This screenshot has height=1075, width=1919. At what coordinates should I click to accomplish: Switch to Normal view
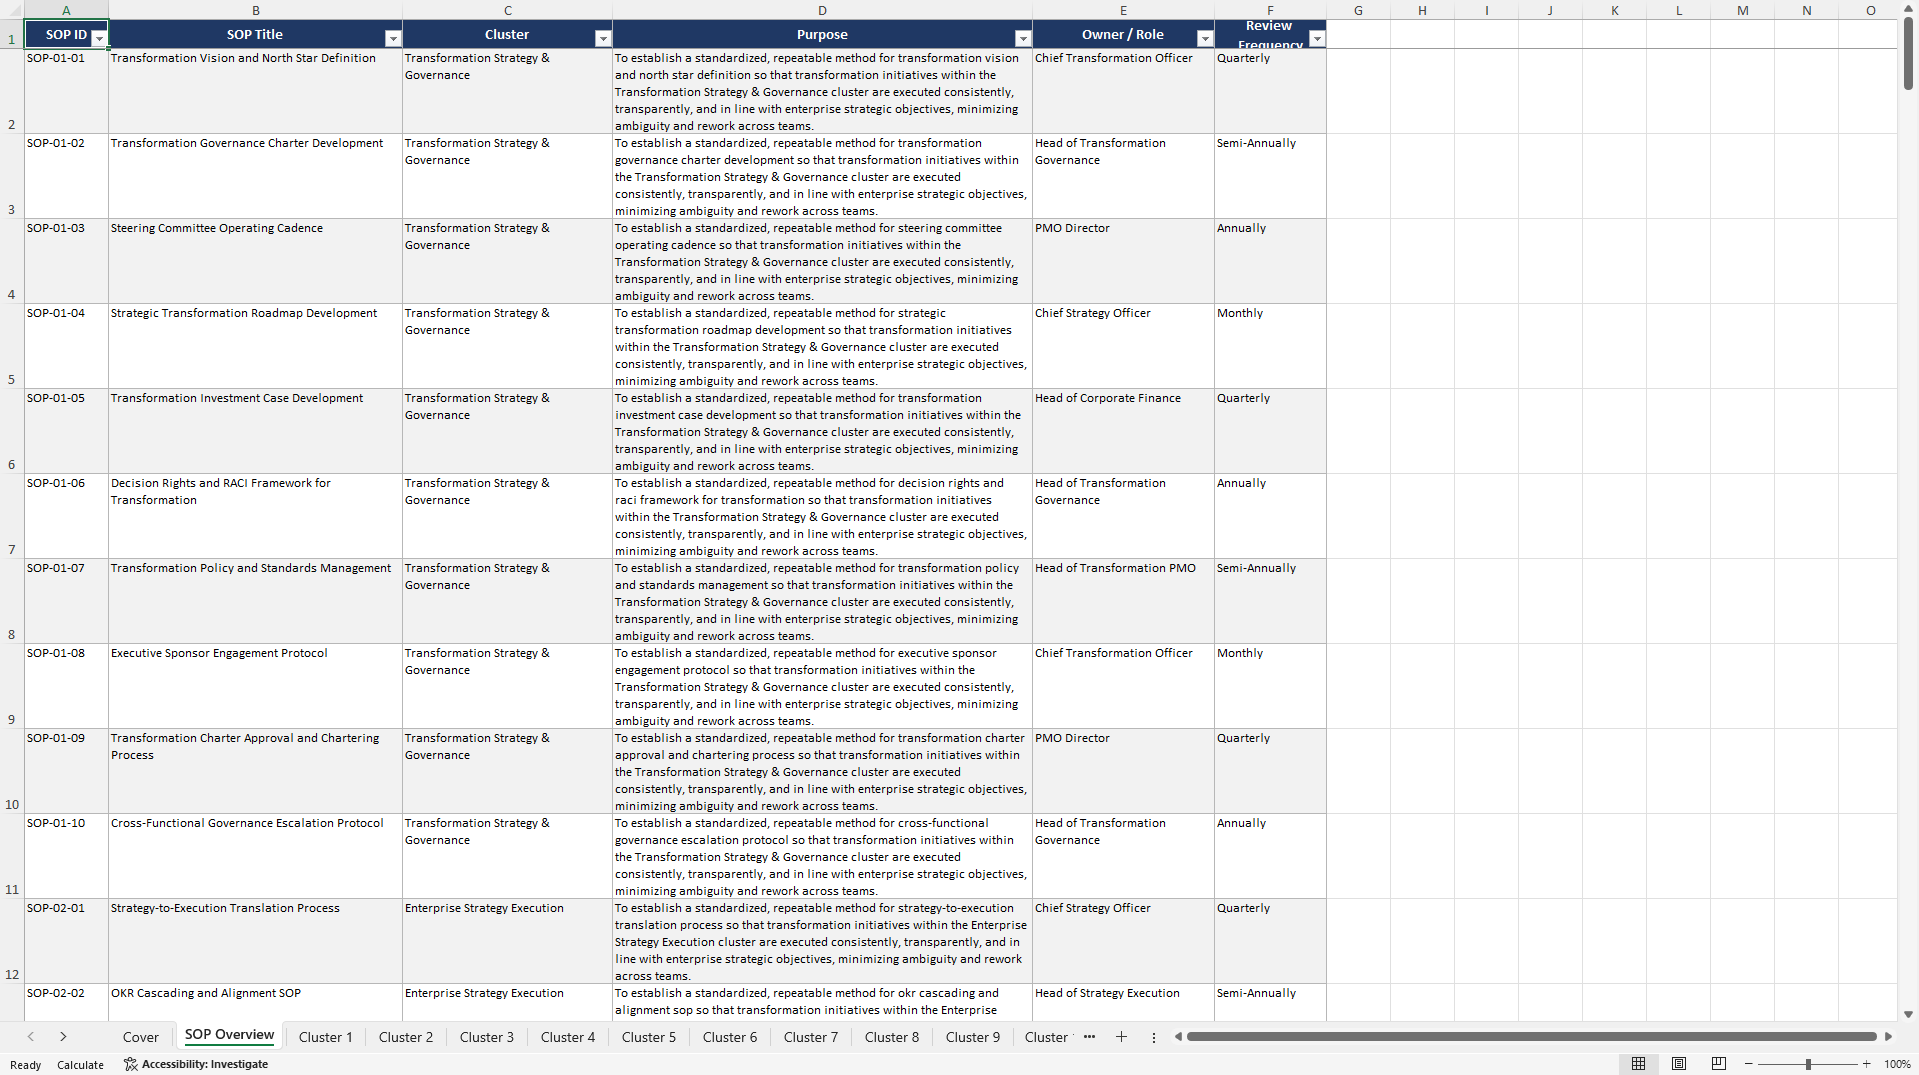tap(1638, 1064)
